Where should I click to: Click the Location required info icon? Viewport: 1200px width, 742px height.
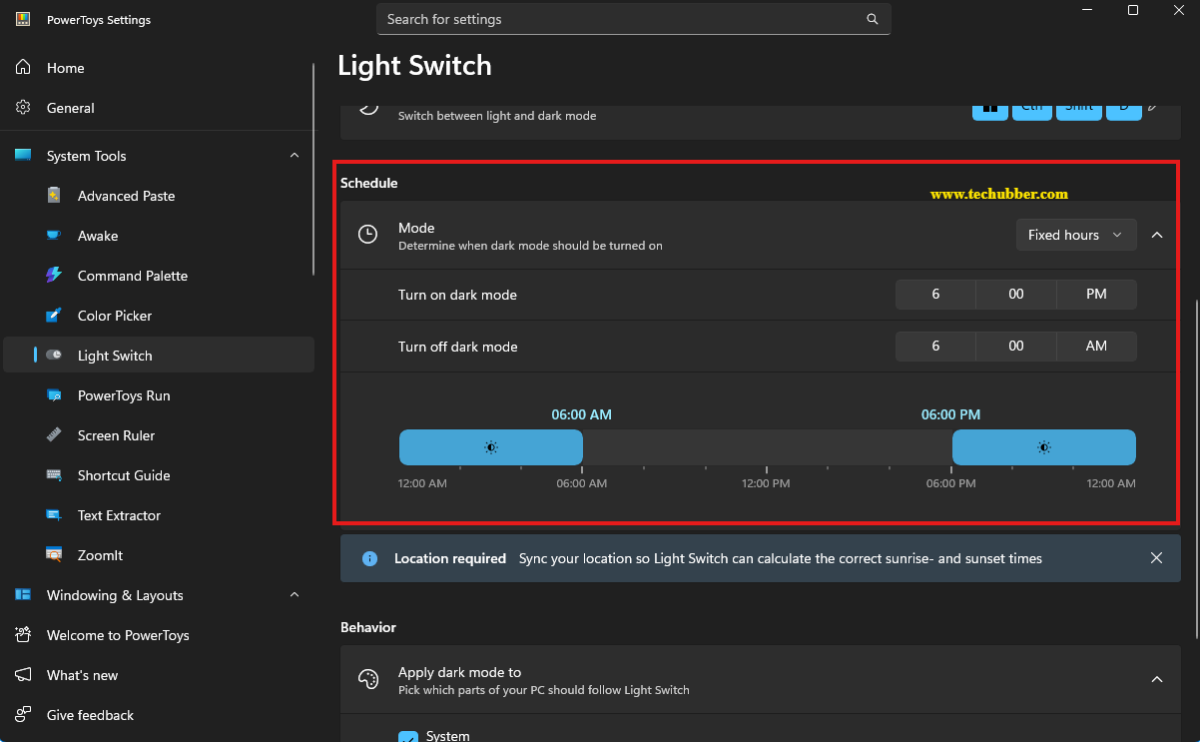click(369, 558)
